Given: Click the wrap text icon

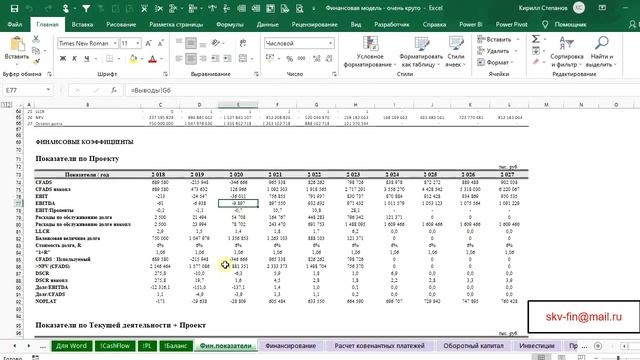Looking at the screenshot, I should 243,43.
